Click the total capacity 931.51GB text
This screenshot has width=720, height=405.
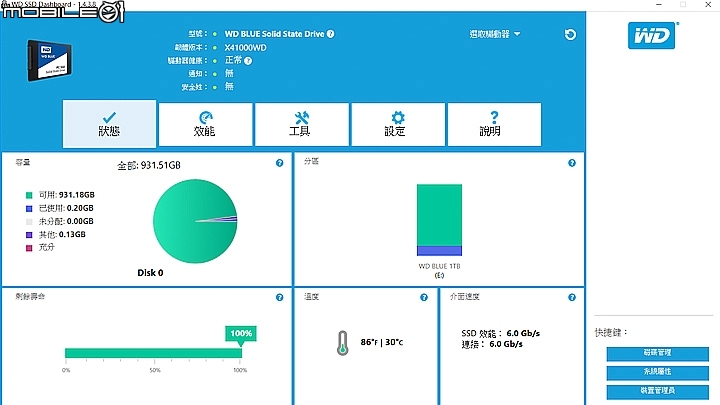click(x=149, y=165)
